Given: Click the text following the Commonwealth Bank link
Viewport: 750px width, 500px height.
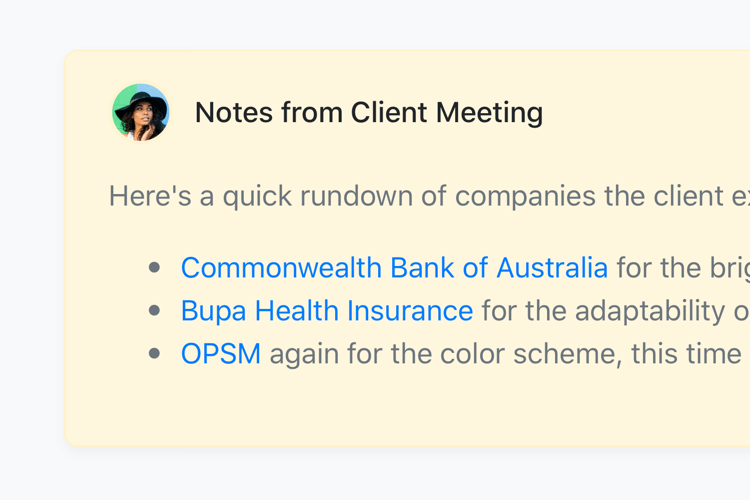Looking at the screenshot, I should pos(680,268).
